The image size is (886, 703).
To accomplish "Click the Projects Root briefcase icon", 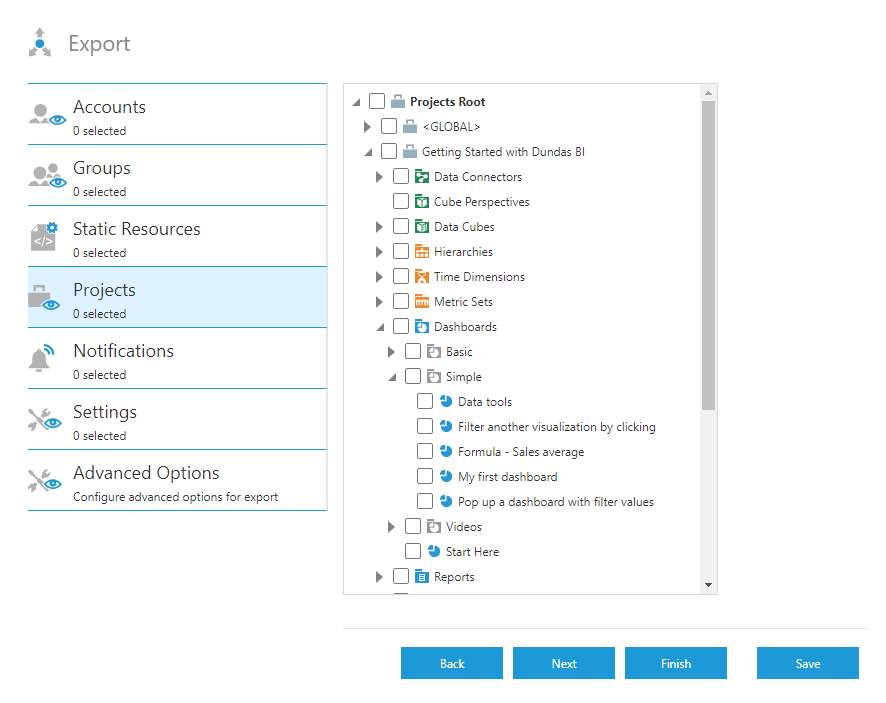I will coord(398,102).
